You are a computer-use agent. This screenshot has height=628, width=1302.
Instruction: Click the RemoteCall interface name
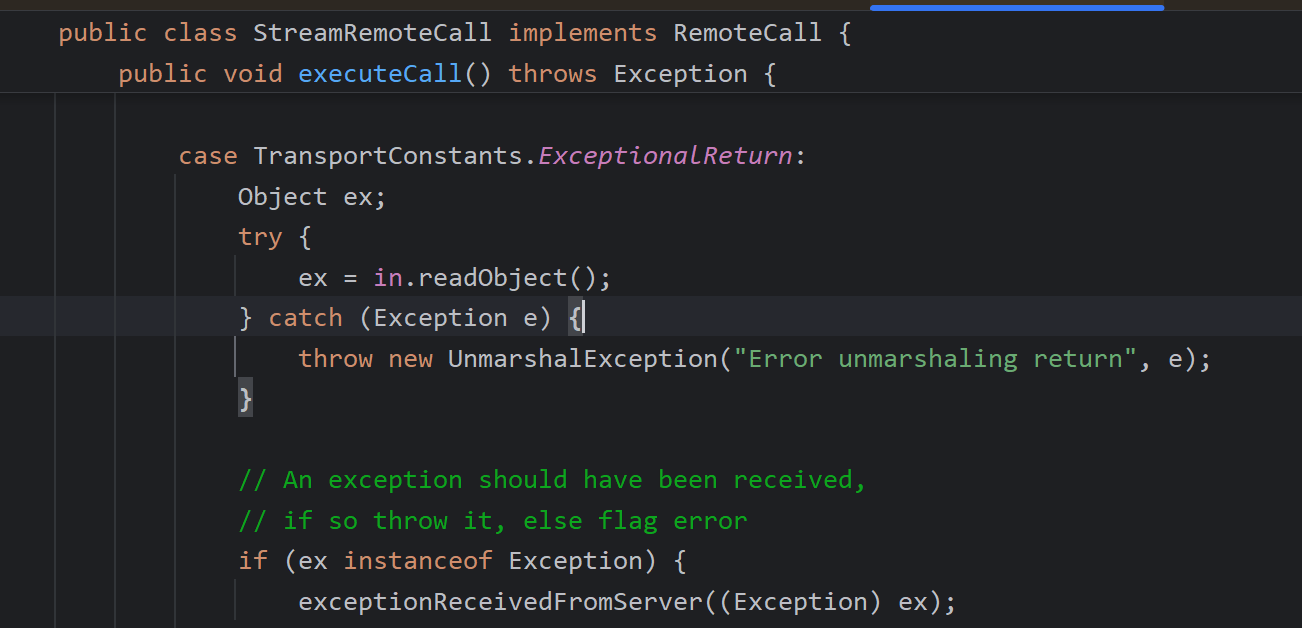click(747, 33)
